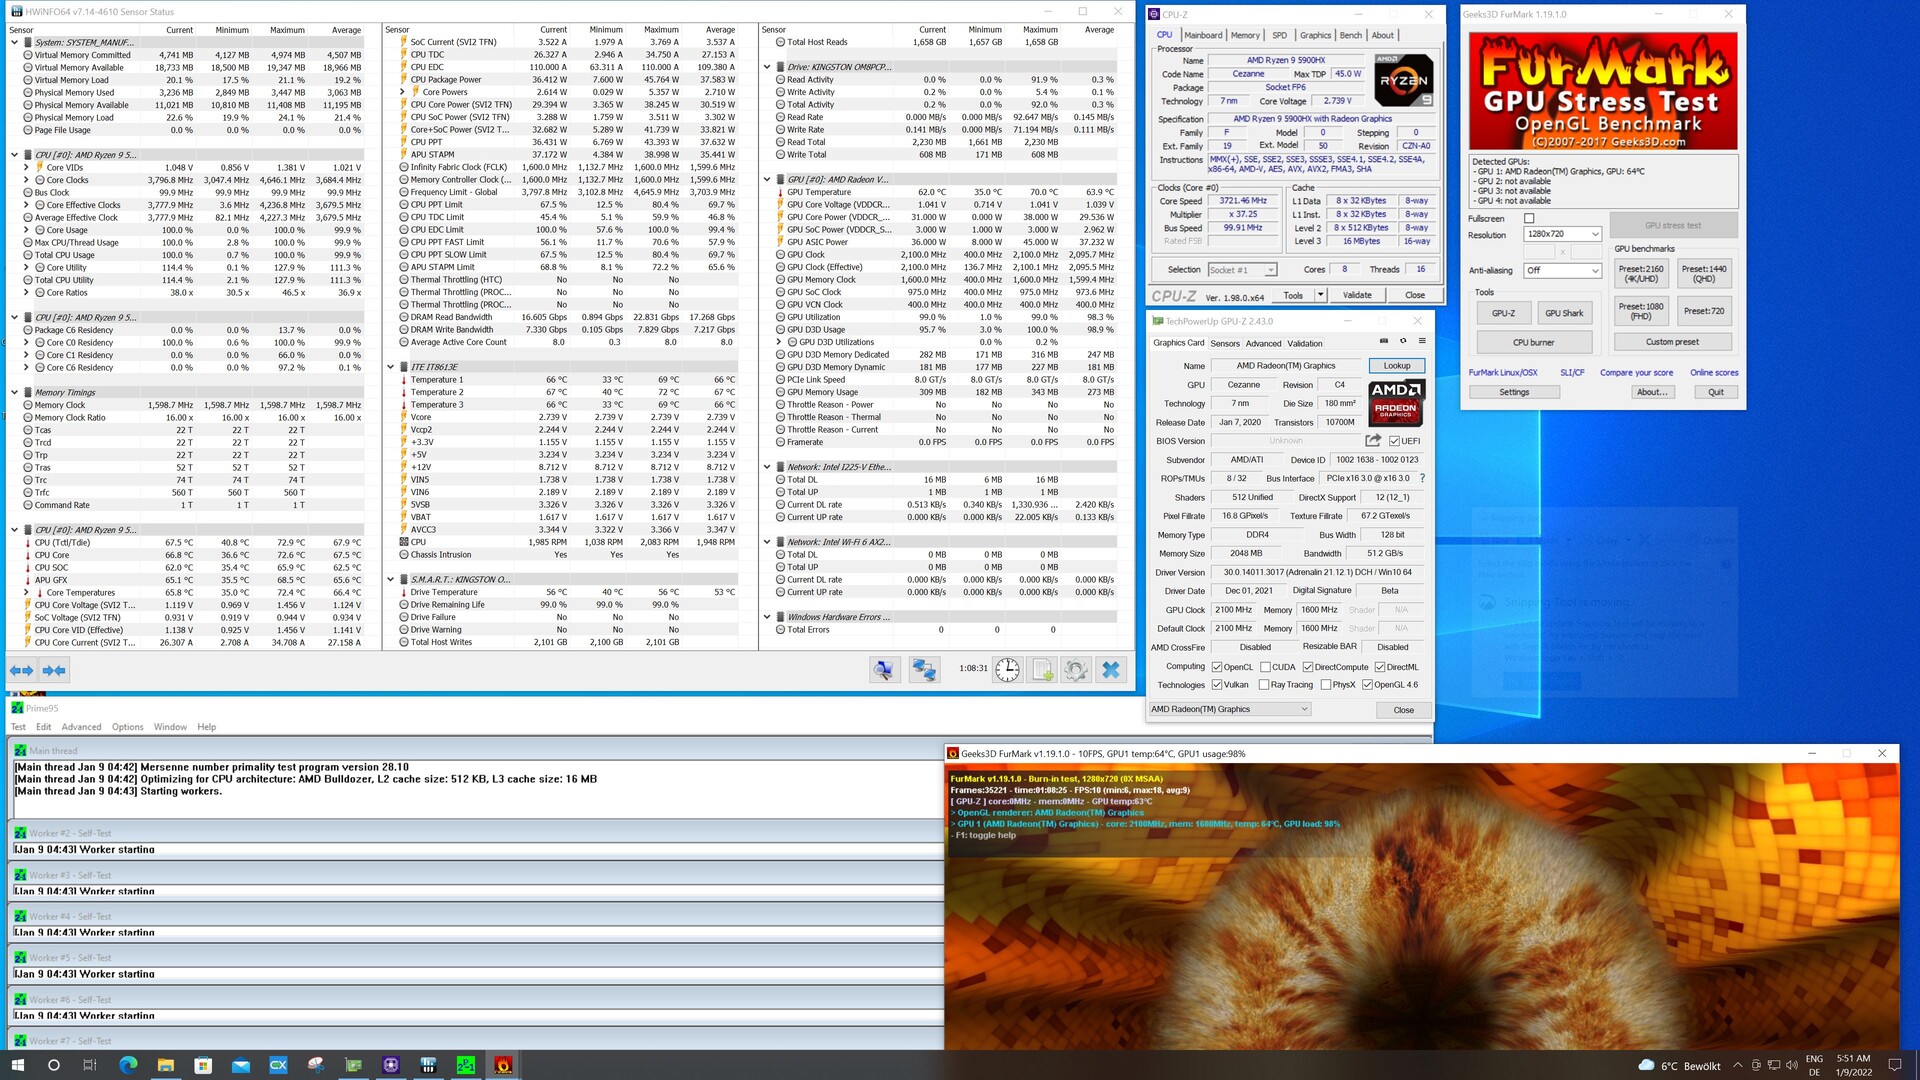The image size is (1920, 1080).
Task: Open Cortana search circle on taskbar
Action: [x=53, y=1065]
